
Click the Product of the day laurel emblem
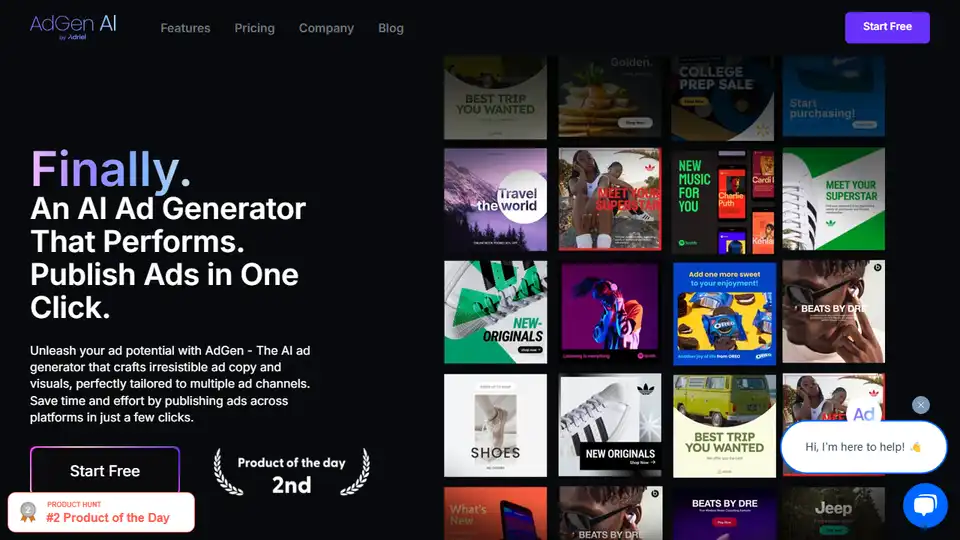[291, 473]
